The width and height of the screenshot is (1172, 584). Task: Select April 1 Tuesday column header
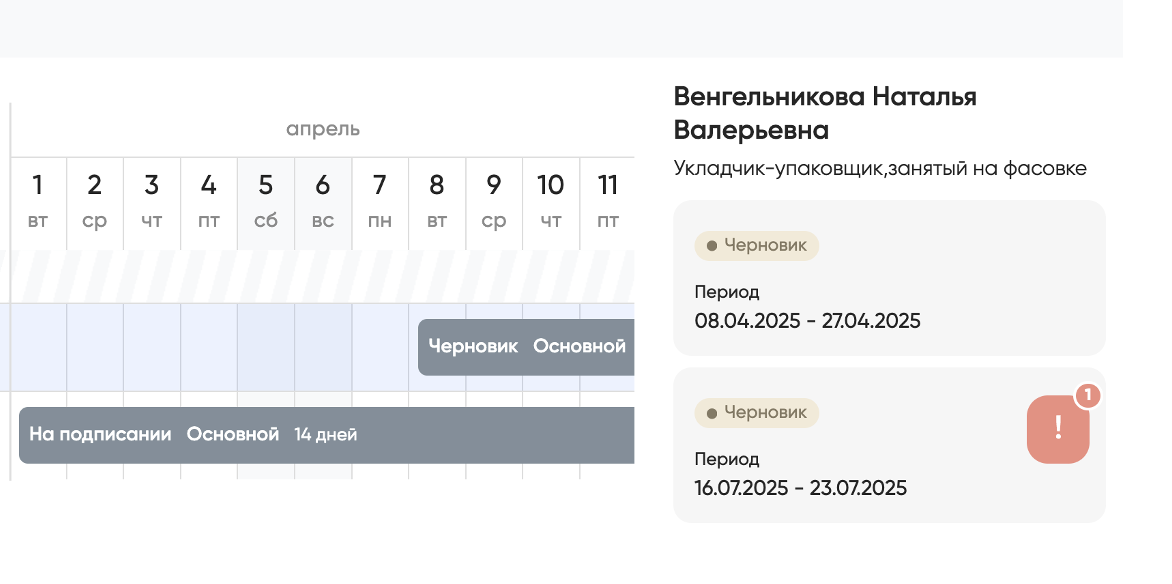pyautogui.click(x=38, y=202)
